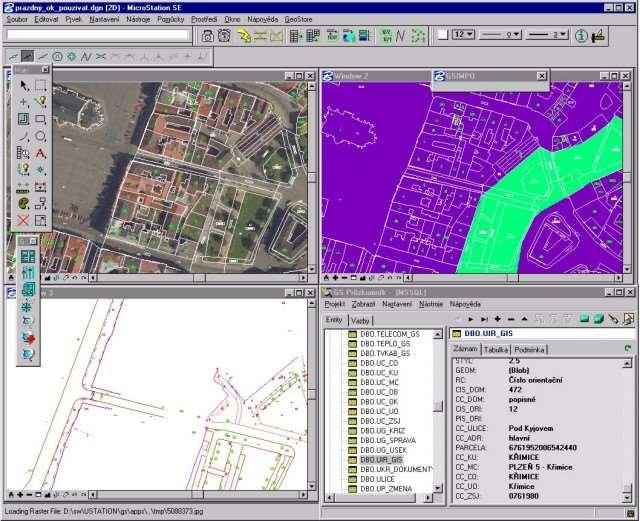This screenshot has height=521, width=640.
Task: Click the green cube icon in GS toolbar
Action: point(599,319)
